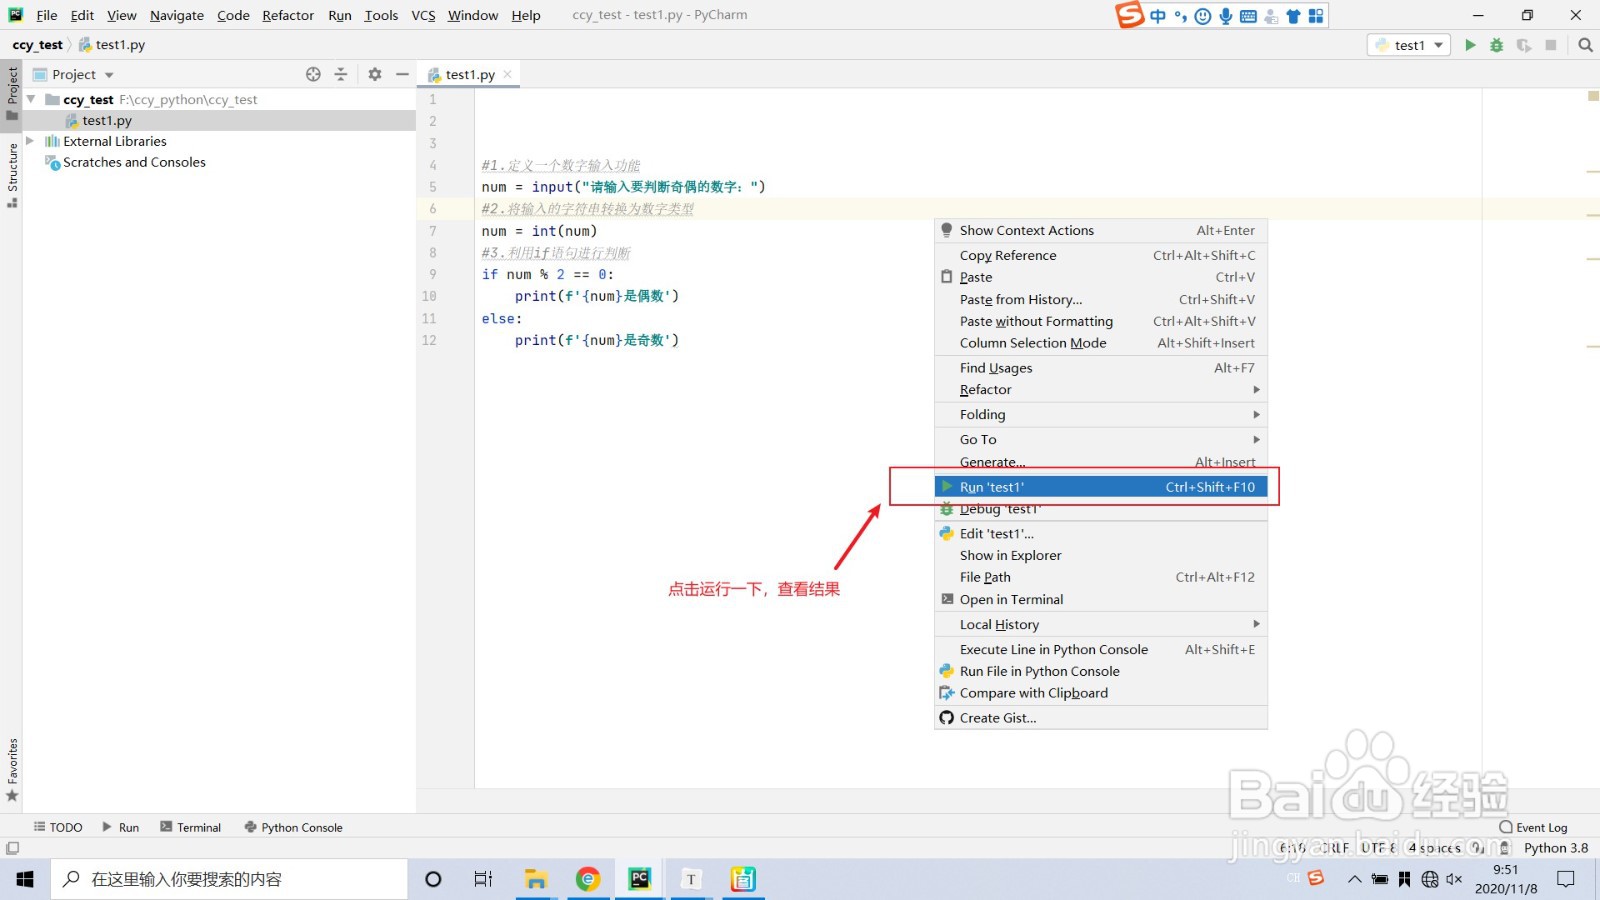Choose Paste without Formatting
This screenshot has height=900, width=1600.
1101,321
